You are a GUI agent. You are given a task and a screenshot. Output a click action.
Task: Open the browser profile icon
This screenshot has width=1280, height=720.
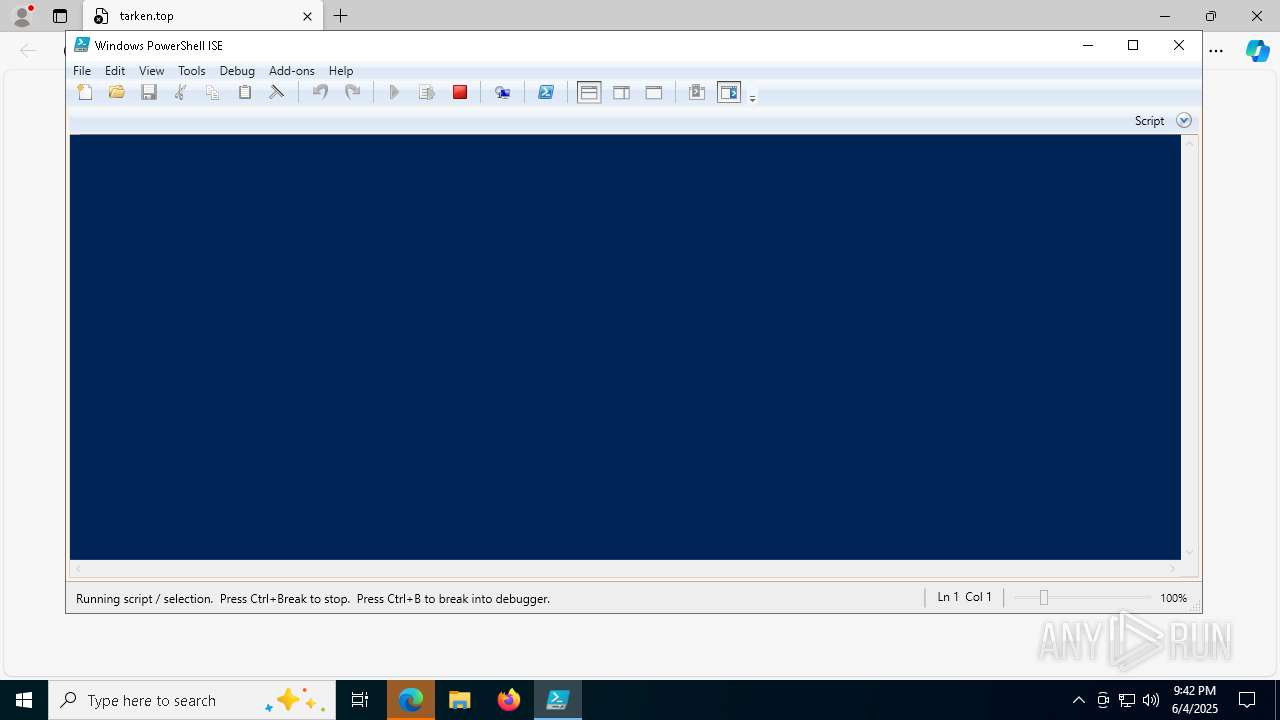[x=22, y=16]
